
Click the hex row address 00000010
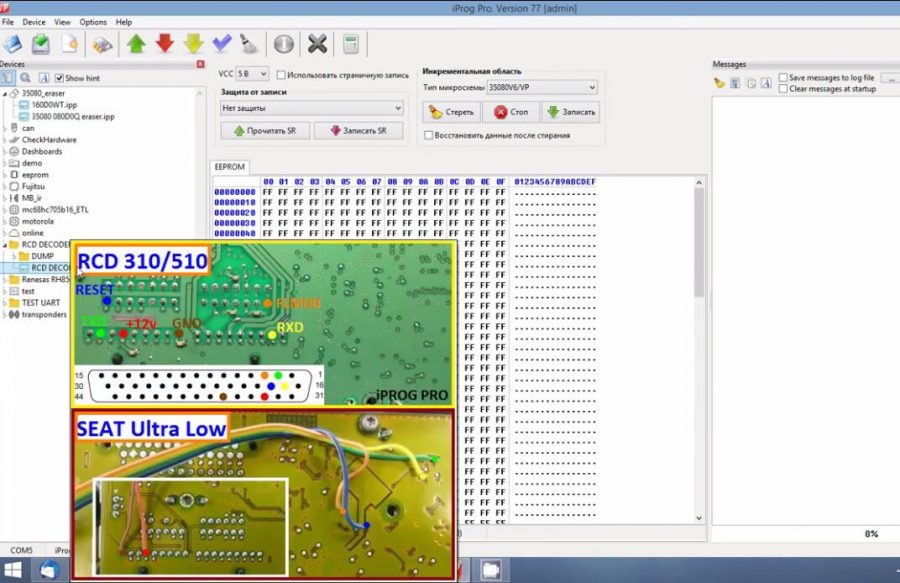(x=235, y=202)
